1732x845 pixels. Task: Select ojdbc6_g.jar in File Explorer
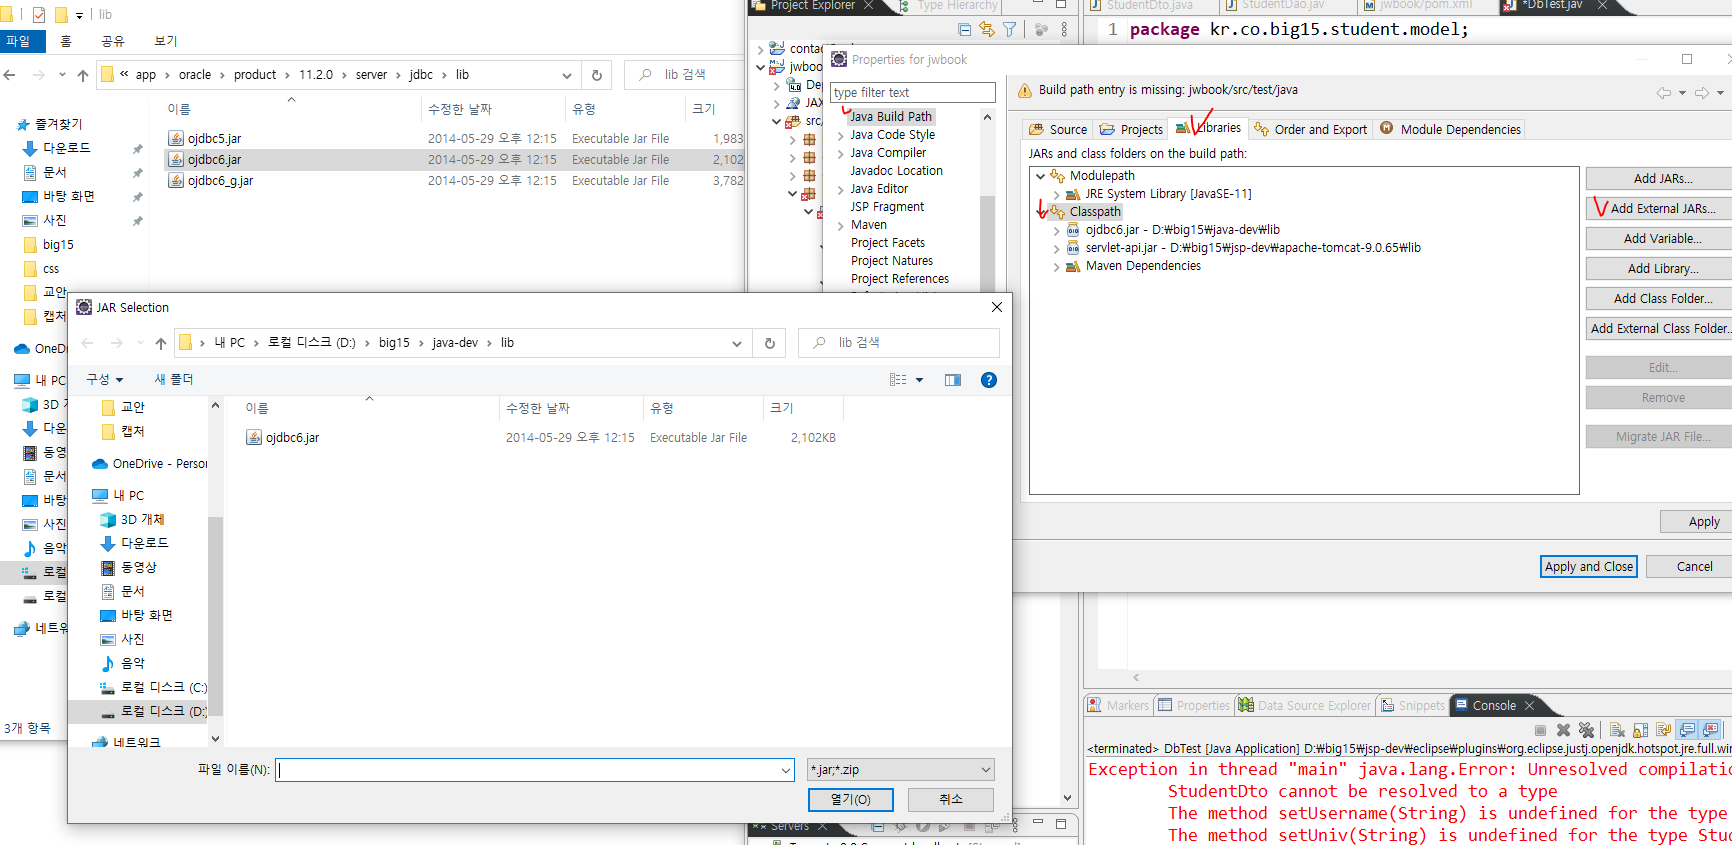[x=220, y=180]
